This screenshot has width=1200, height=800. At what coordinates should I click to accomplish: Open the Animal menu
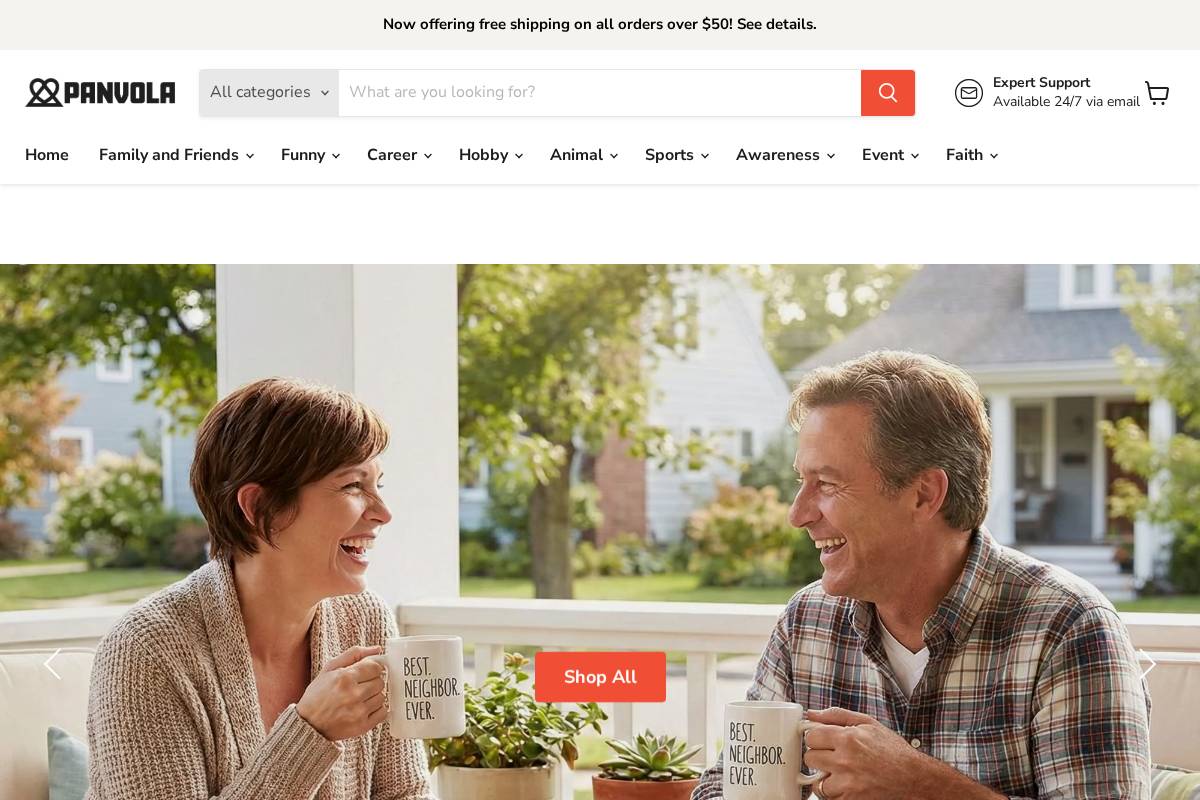tap(583, 155)
